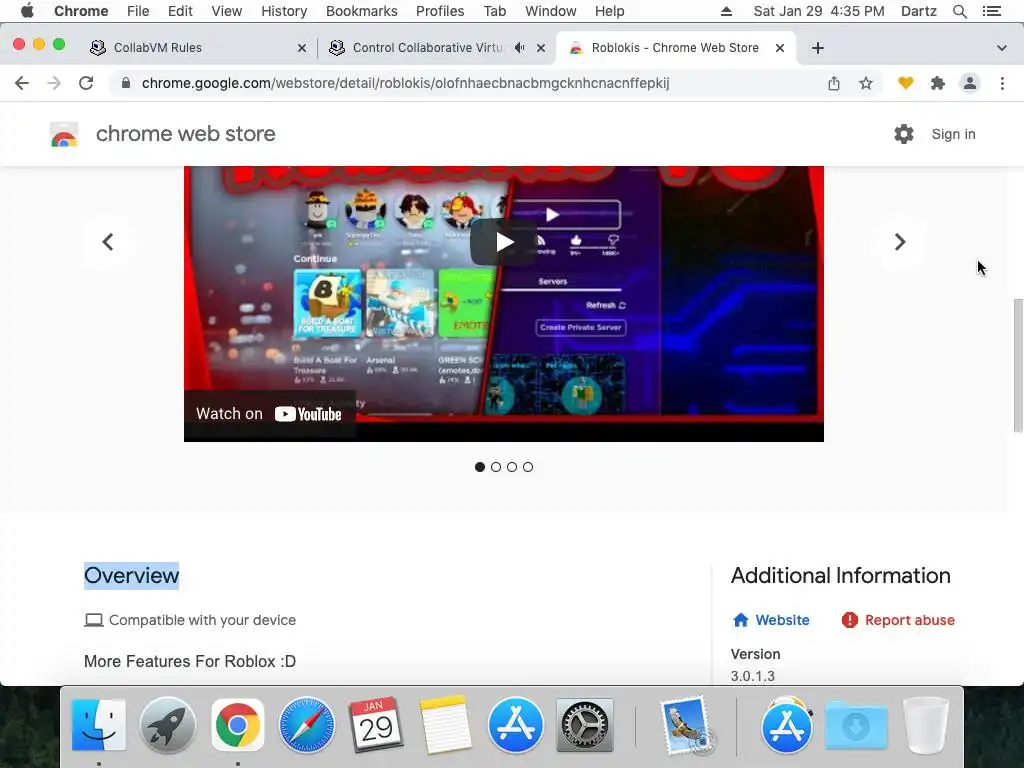Open the Extensions puzzle piece menu

[938, 83]
